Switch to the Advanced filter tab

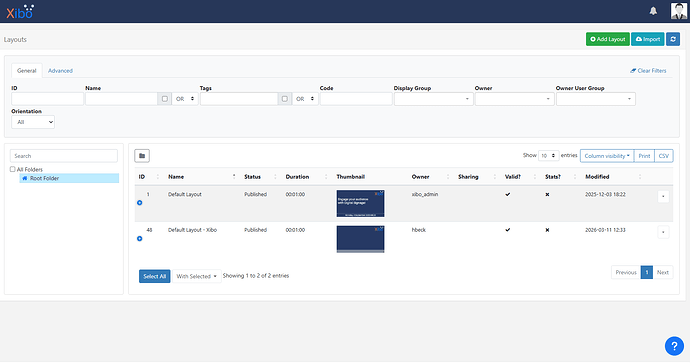click(x=60, y=70)
